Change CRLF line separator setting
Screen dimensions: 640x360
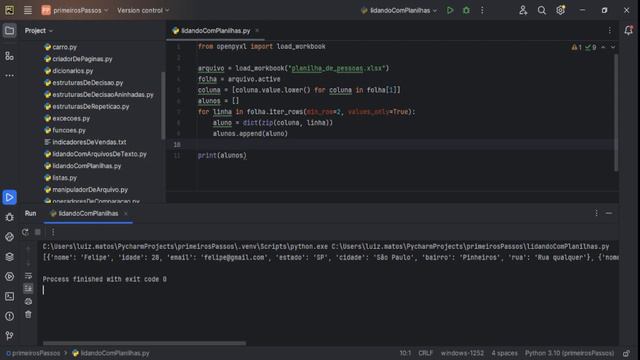tap(425, 353)
